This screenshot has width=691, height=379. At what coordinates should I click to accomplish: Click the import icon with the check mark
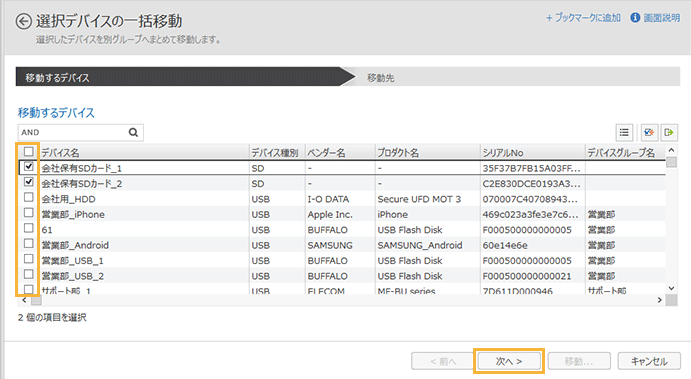pos(649,132)
